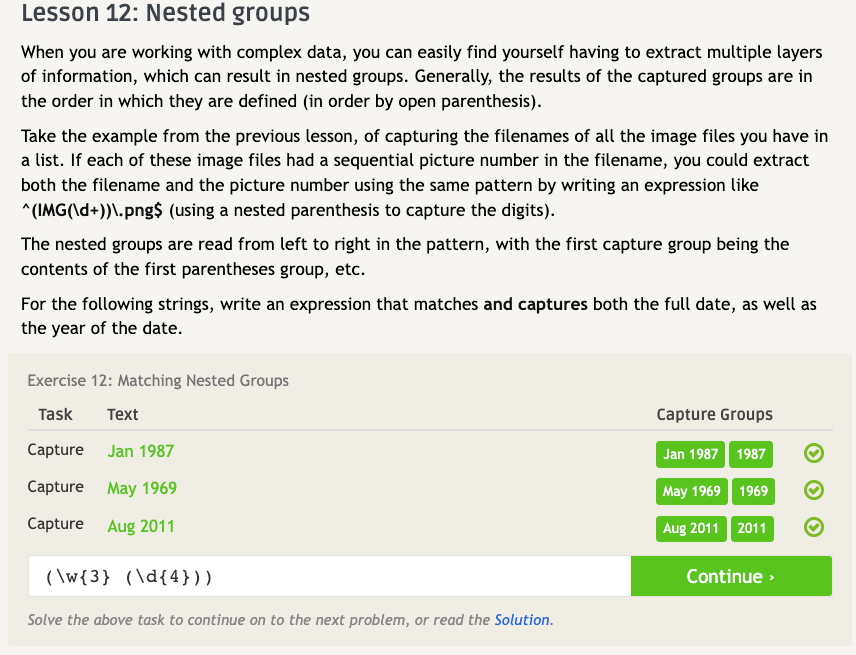
Task: Click the green checkmark for Jan 1987
Action: click(x=814, y=454)
